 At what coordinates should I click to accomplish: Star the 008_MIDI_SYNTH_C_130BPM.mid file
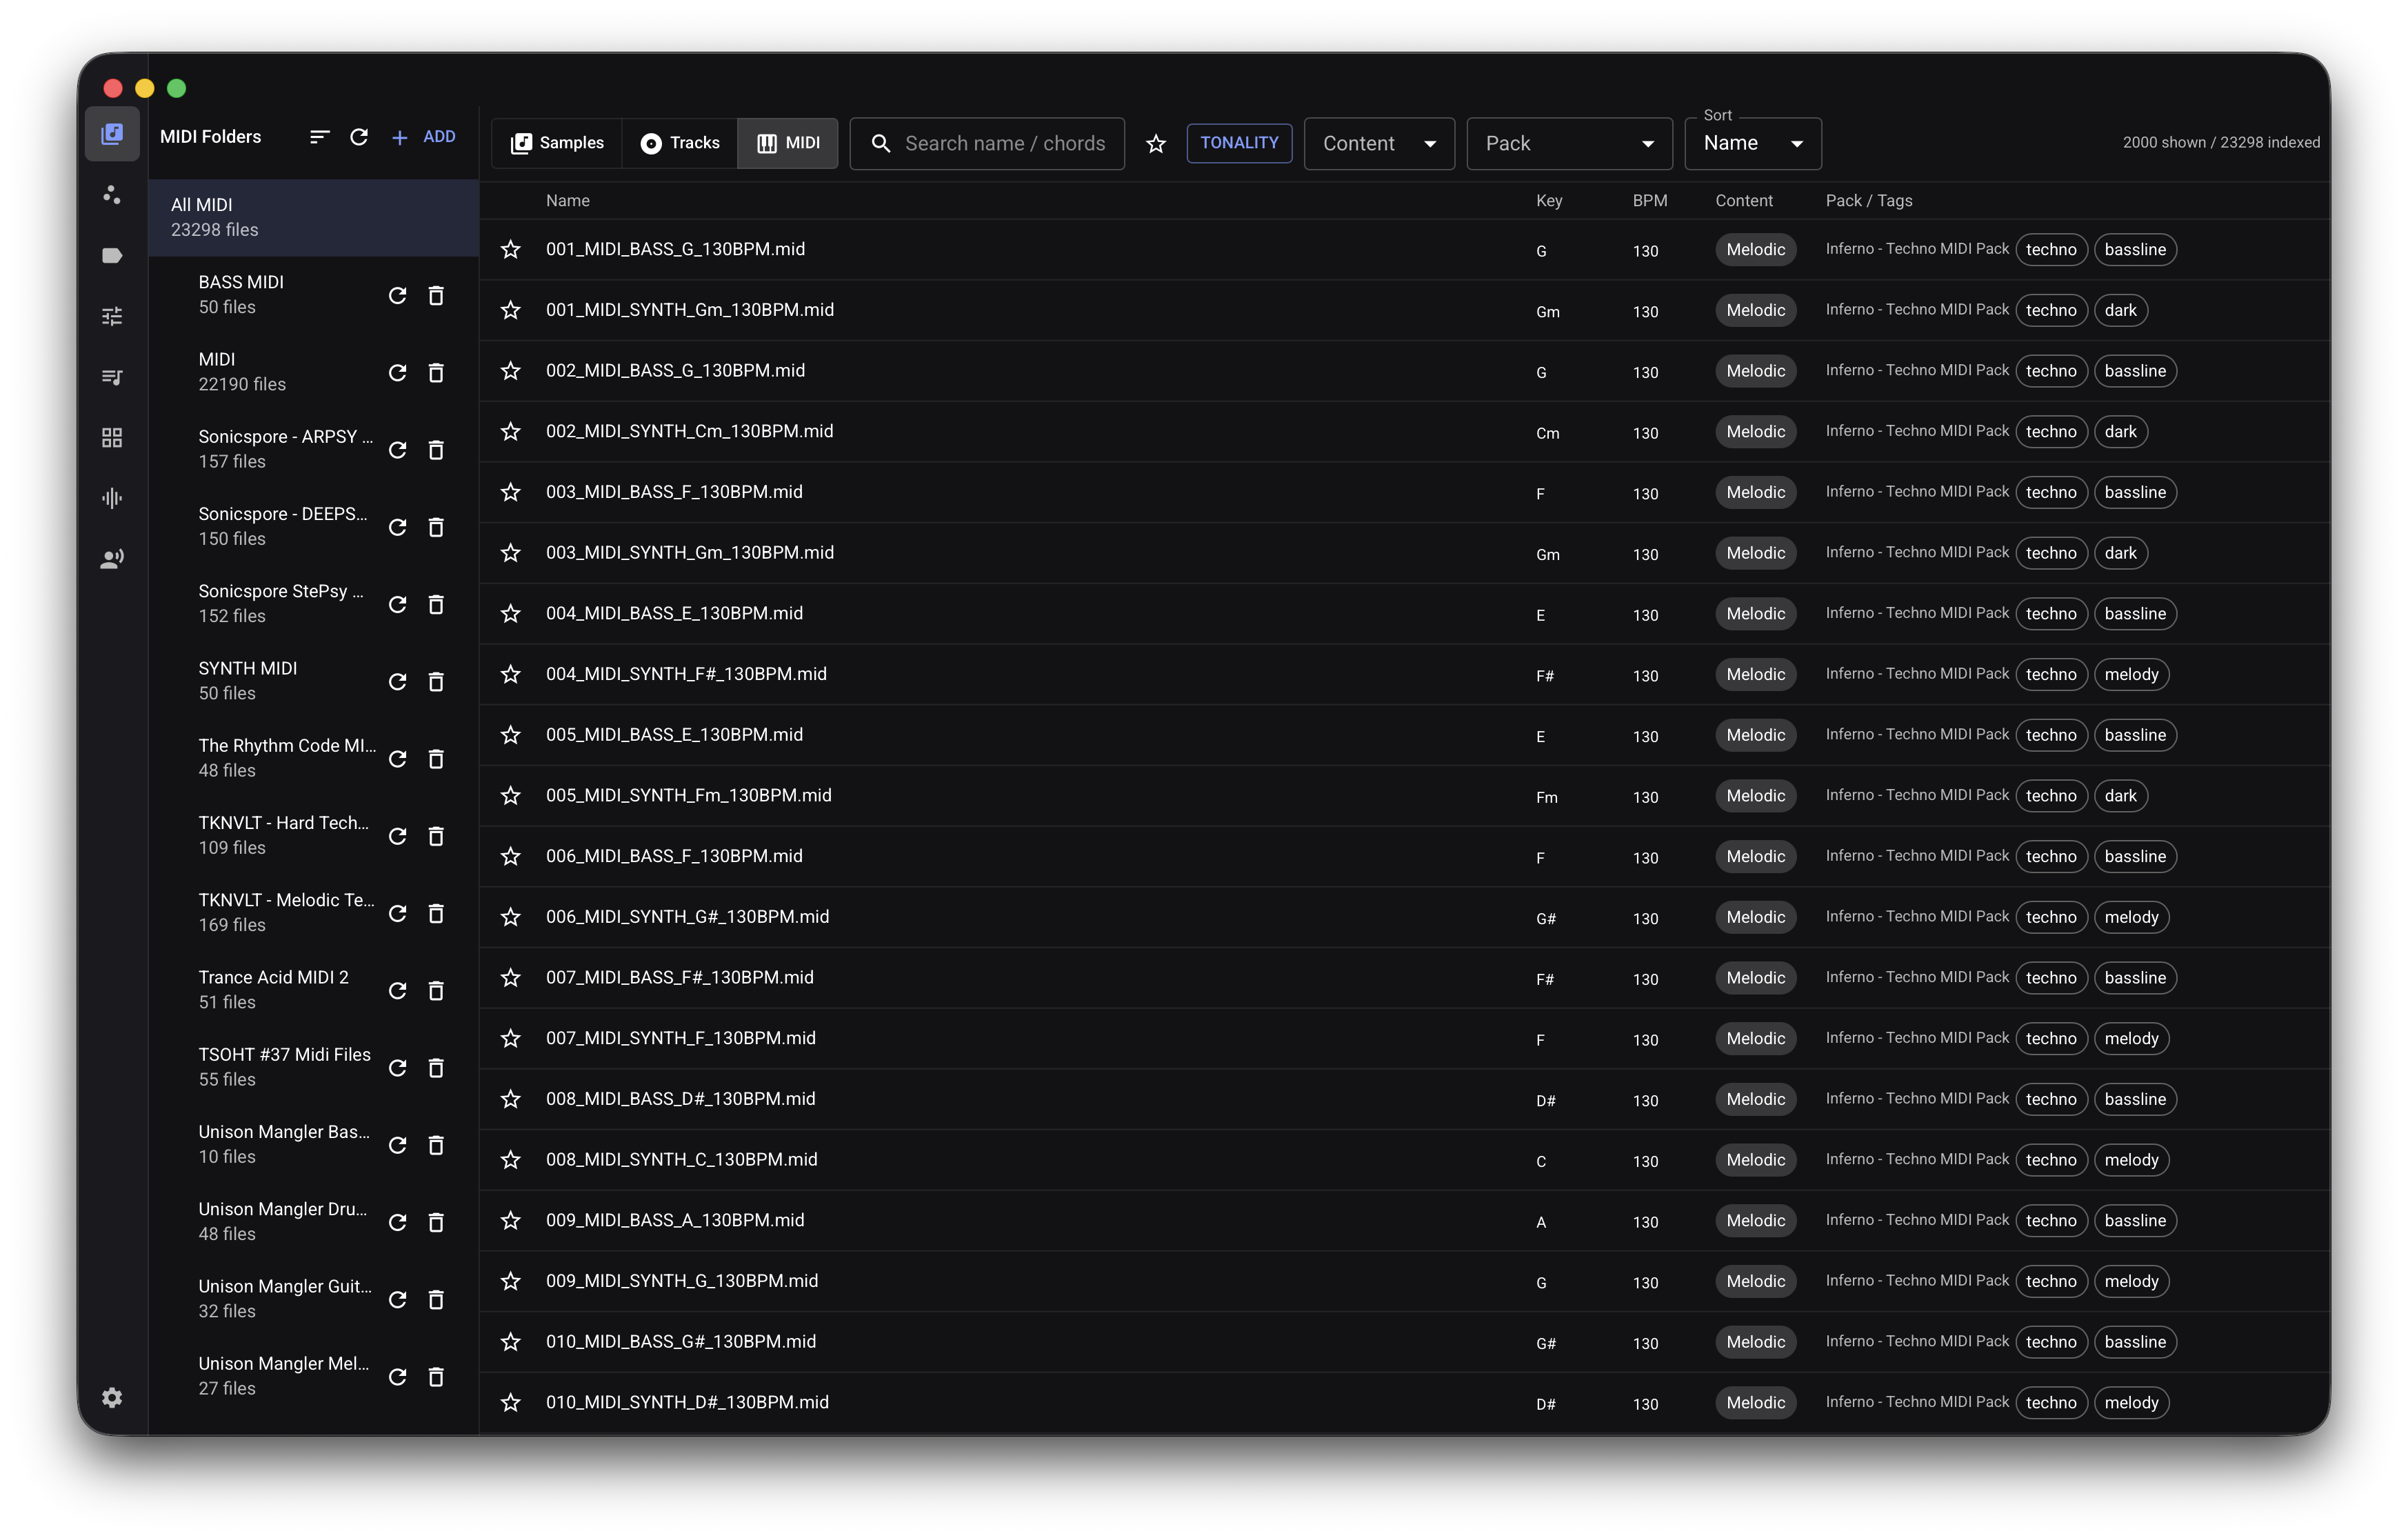(511, 1159)
